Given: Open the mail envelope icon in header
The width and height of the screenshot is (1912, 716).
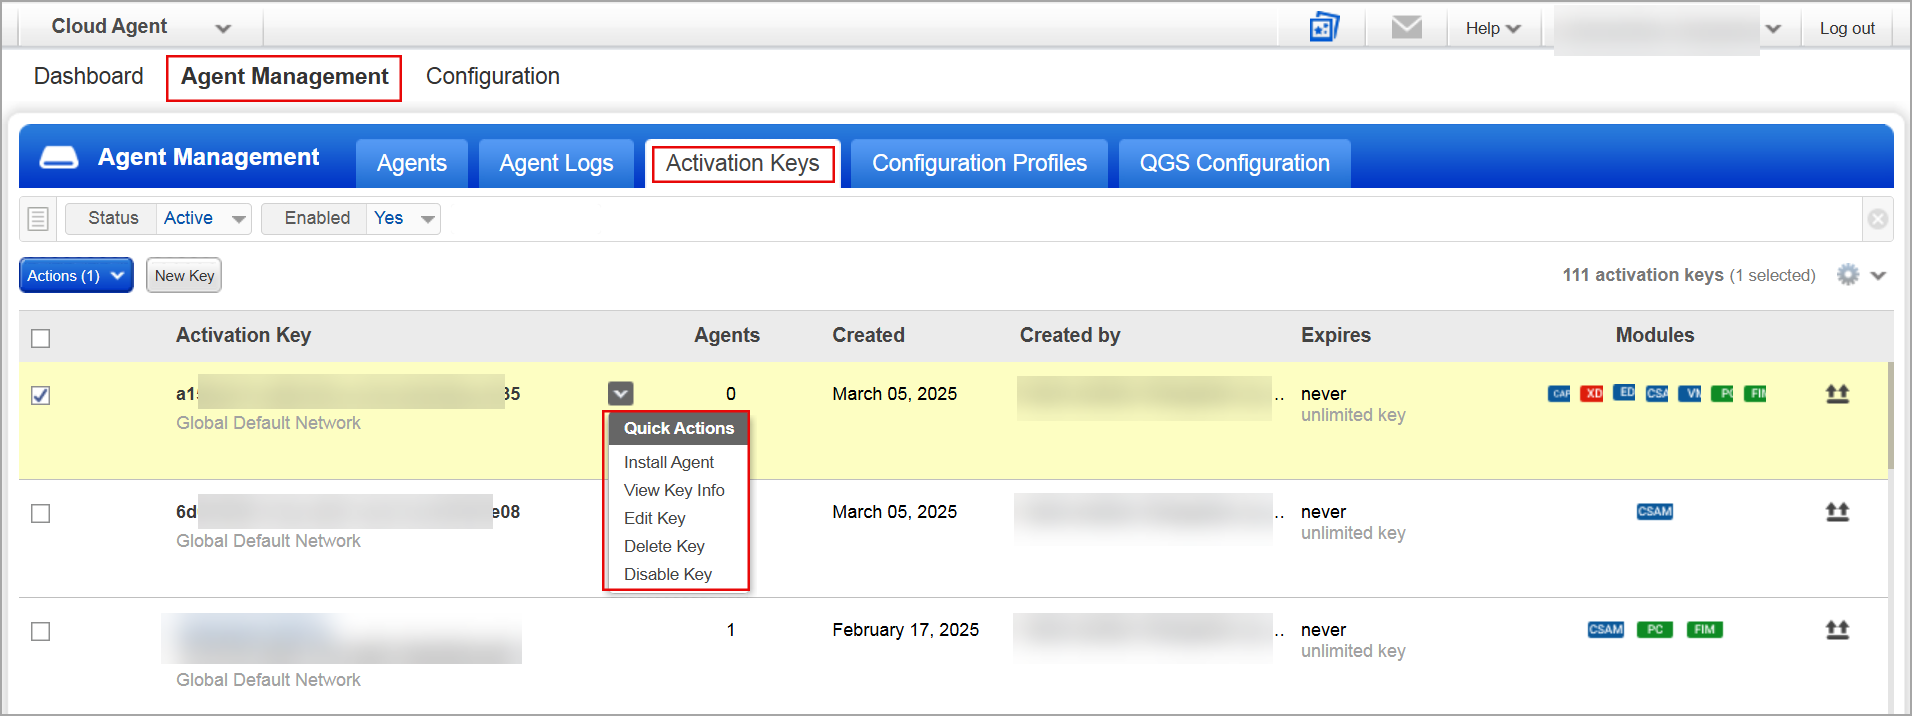Looking at the screenshot, I should coord(1406,27).
